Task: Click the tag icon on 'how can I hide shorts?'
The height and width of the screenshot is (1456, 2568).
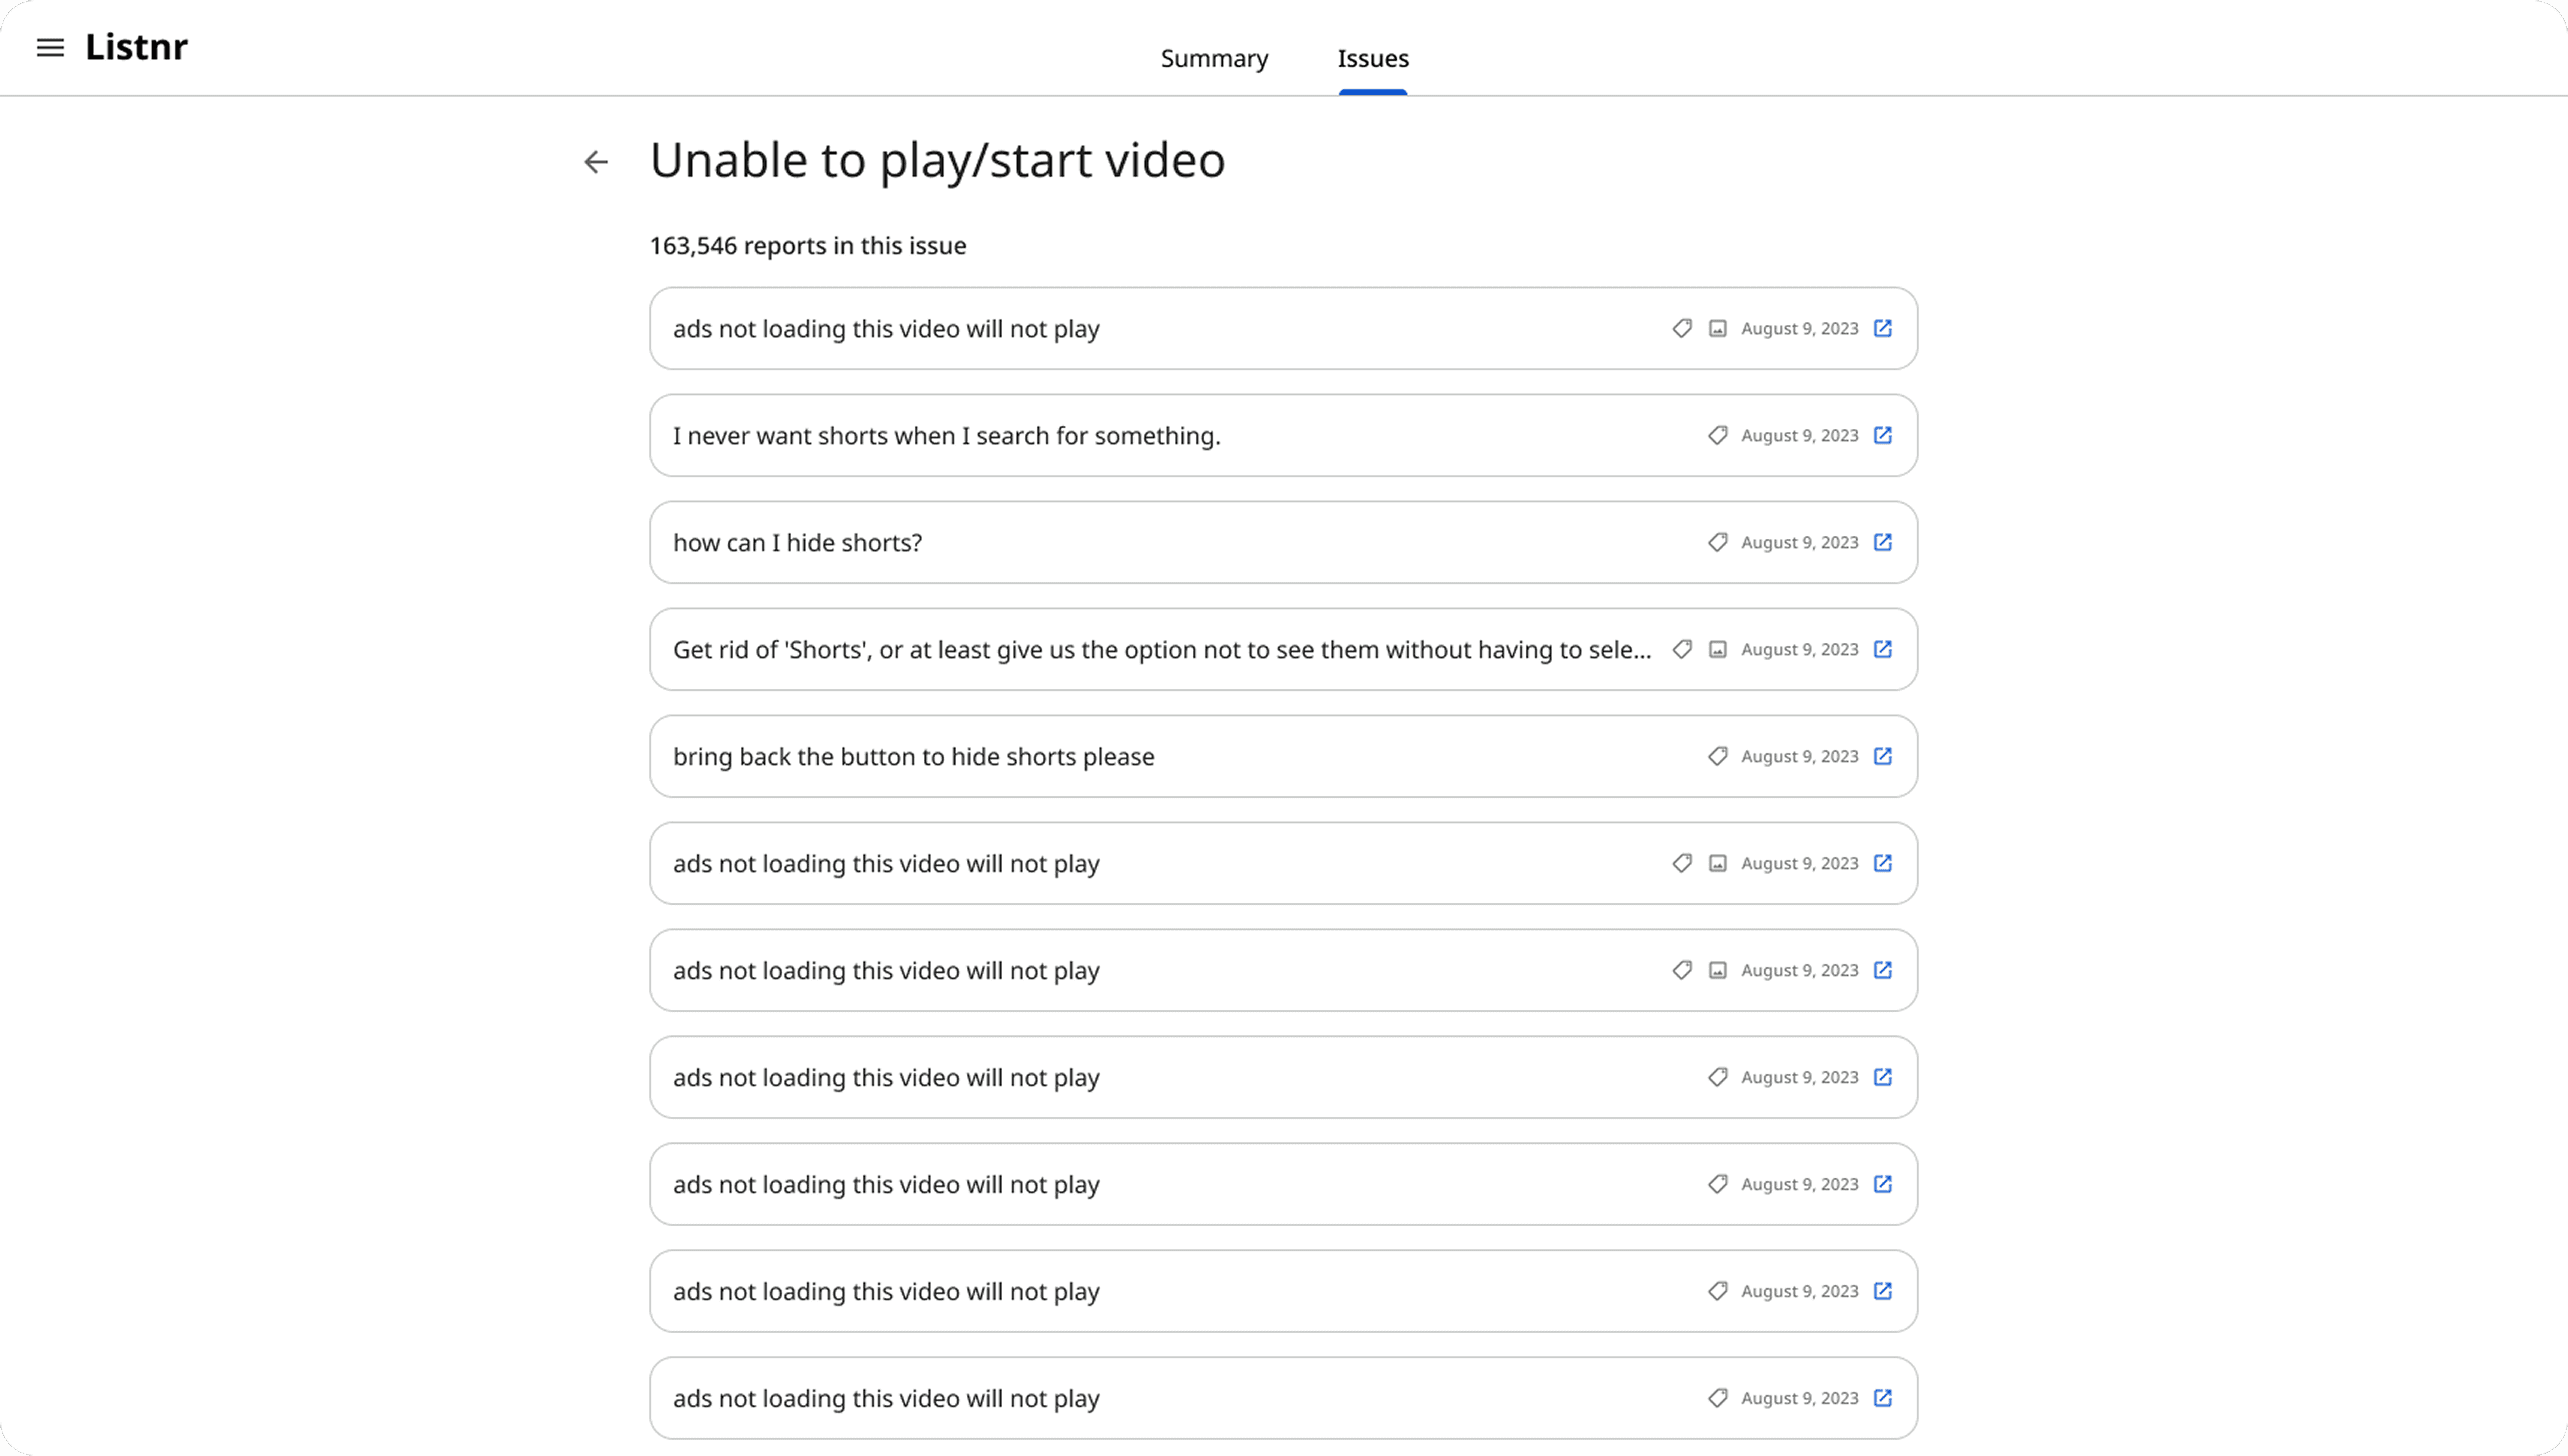Action: [1717, 542]
